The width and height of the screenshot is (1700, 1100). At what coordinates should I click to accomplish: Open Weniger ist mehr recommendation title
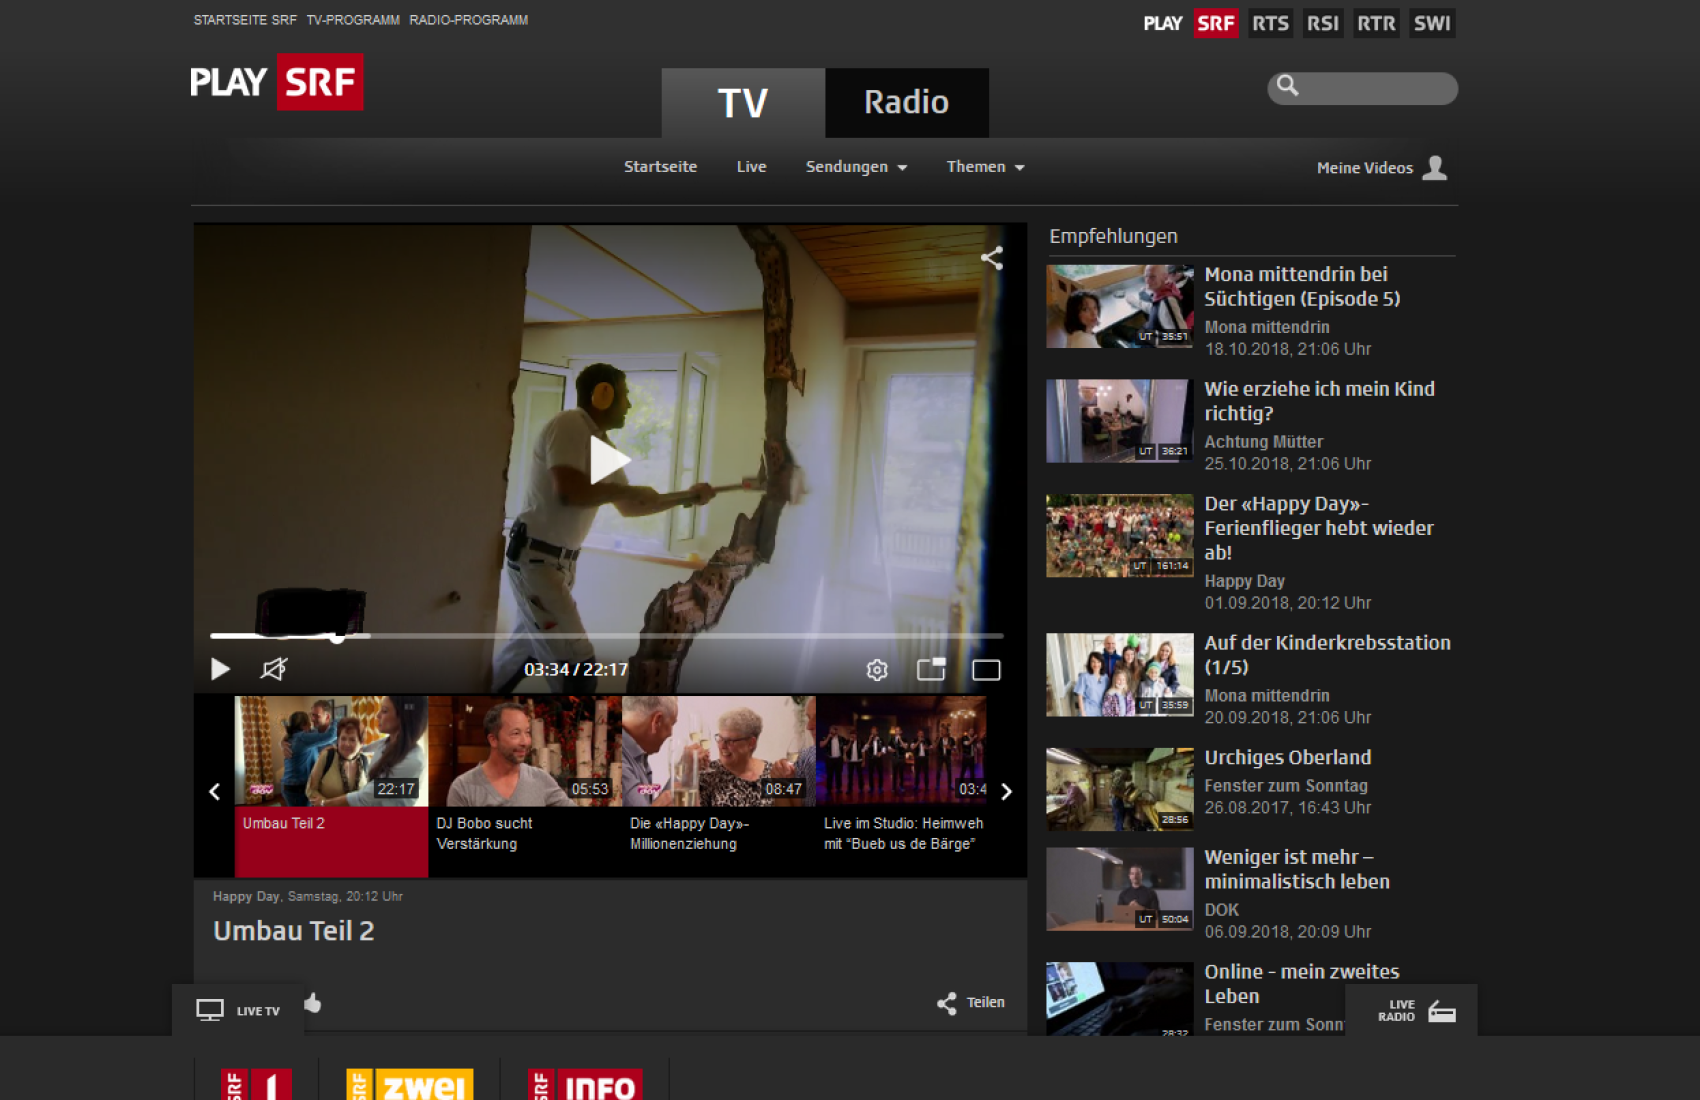coord(1297,869)
